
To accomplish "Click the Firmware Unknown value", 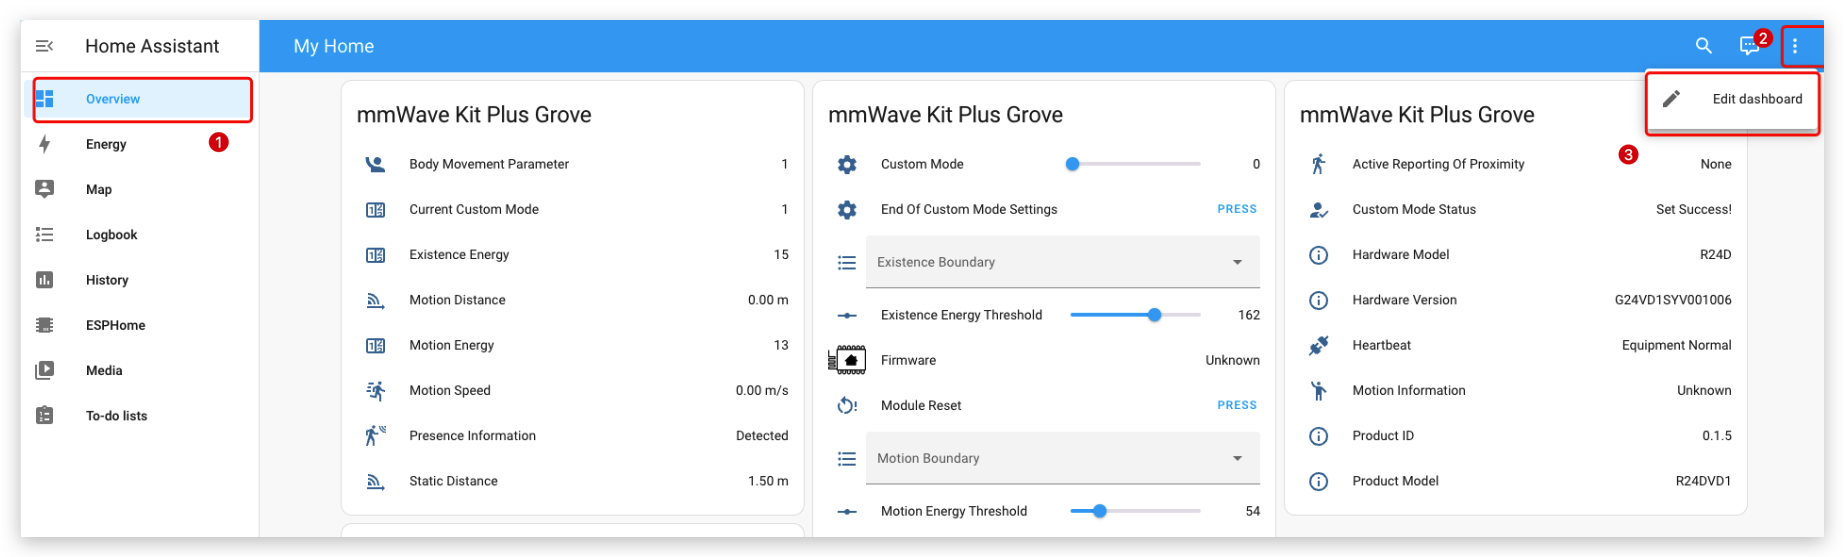I will point(1232,360).
